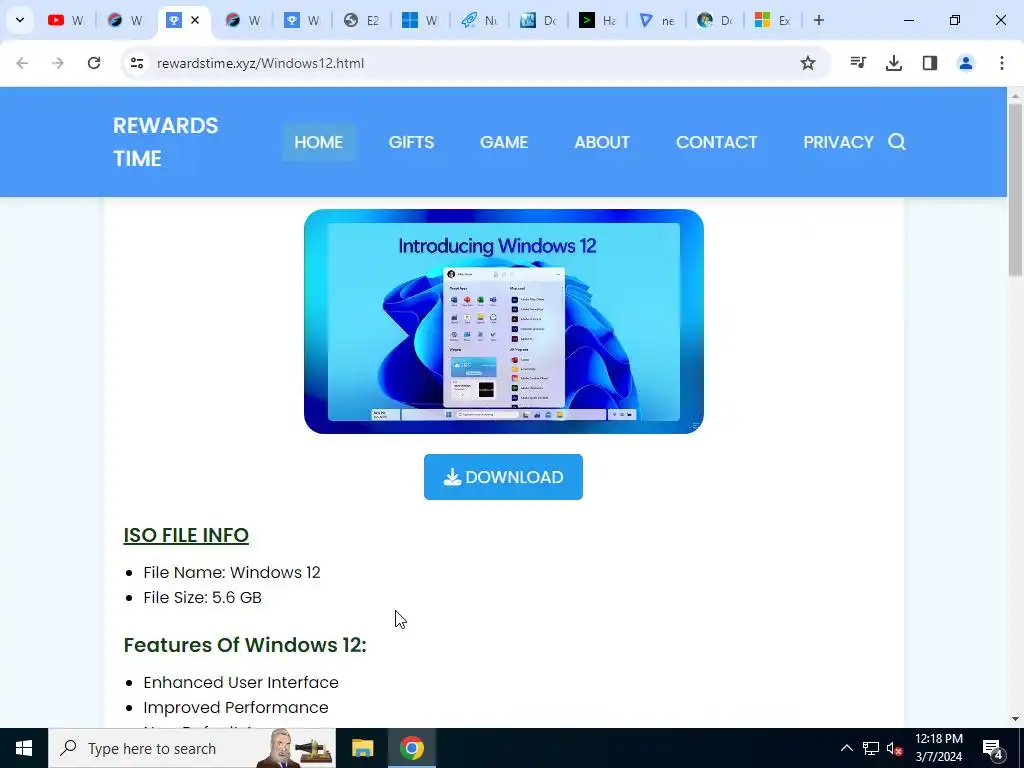
Task: Select 'Improved Performance' list item
Action: tap(236, 707)
